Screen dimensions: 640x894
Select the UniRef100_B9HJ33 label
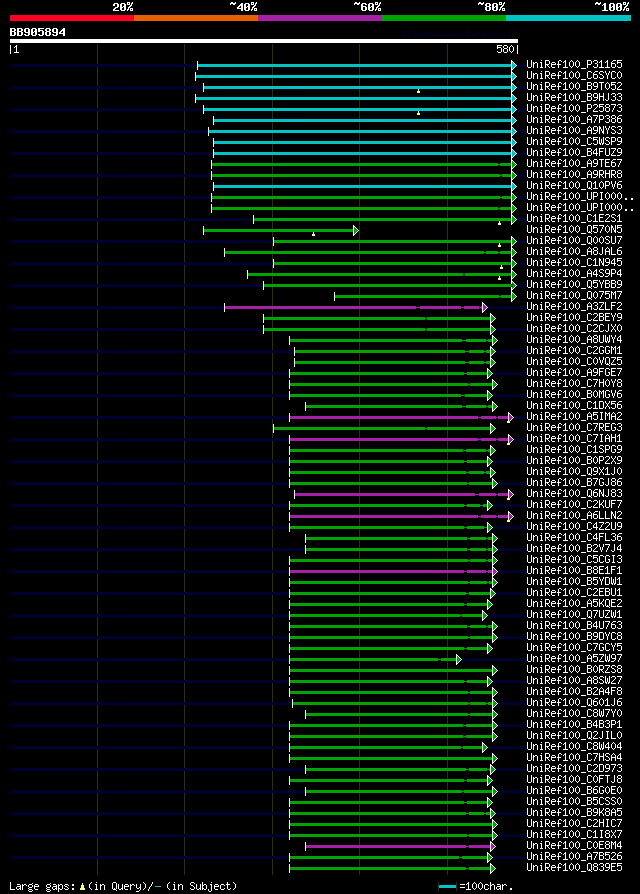point(574,97)
